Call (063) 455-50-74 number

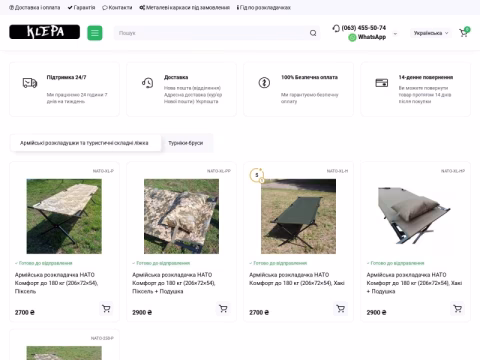pos(364,28)
